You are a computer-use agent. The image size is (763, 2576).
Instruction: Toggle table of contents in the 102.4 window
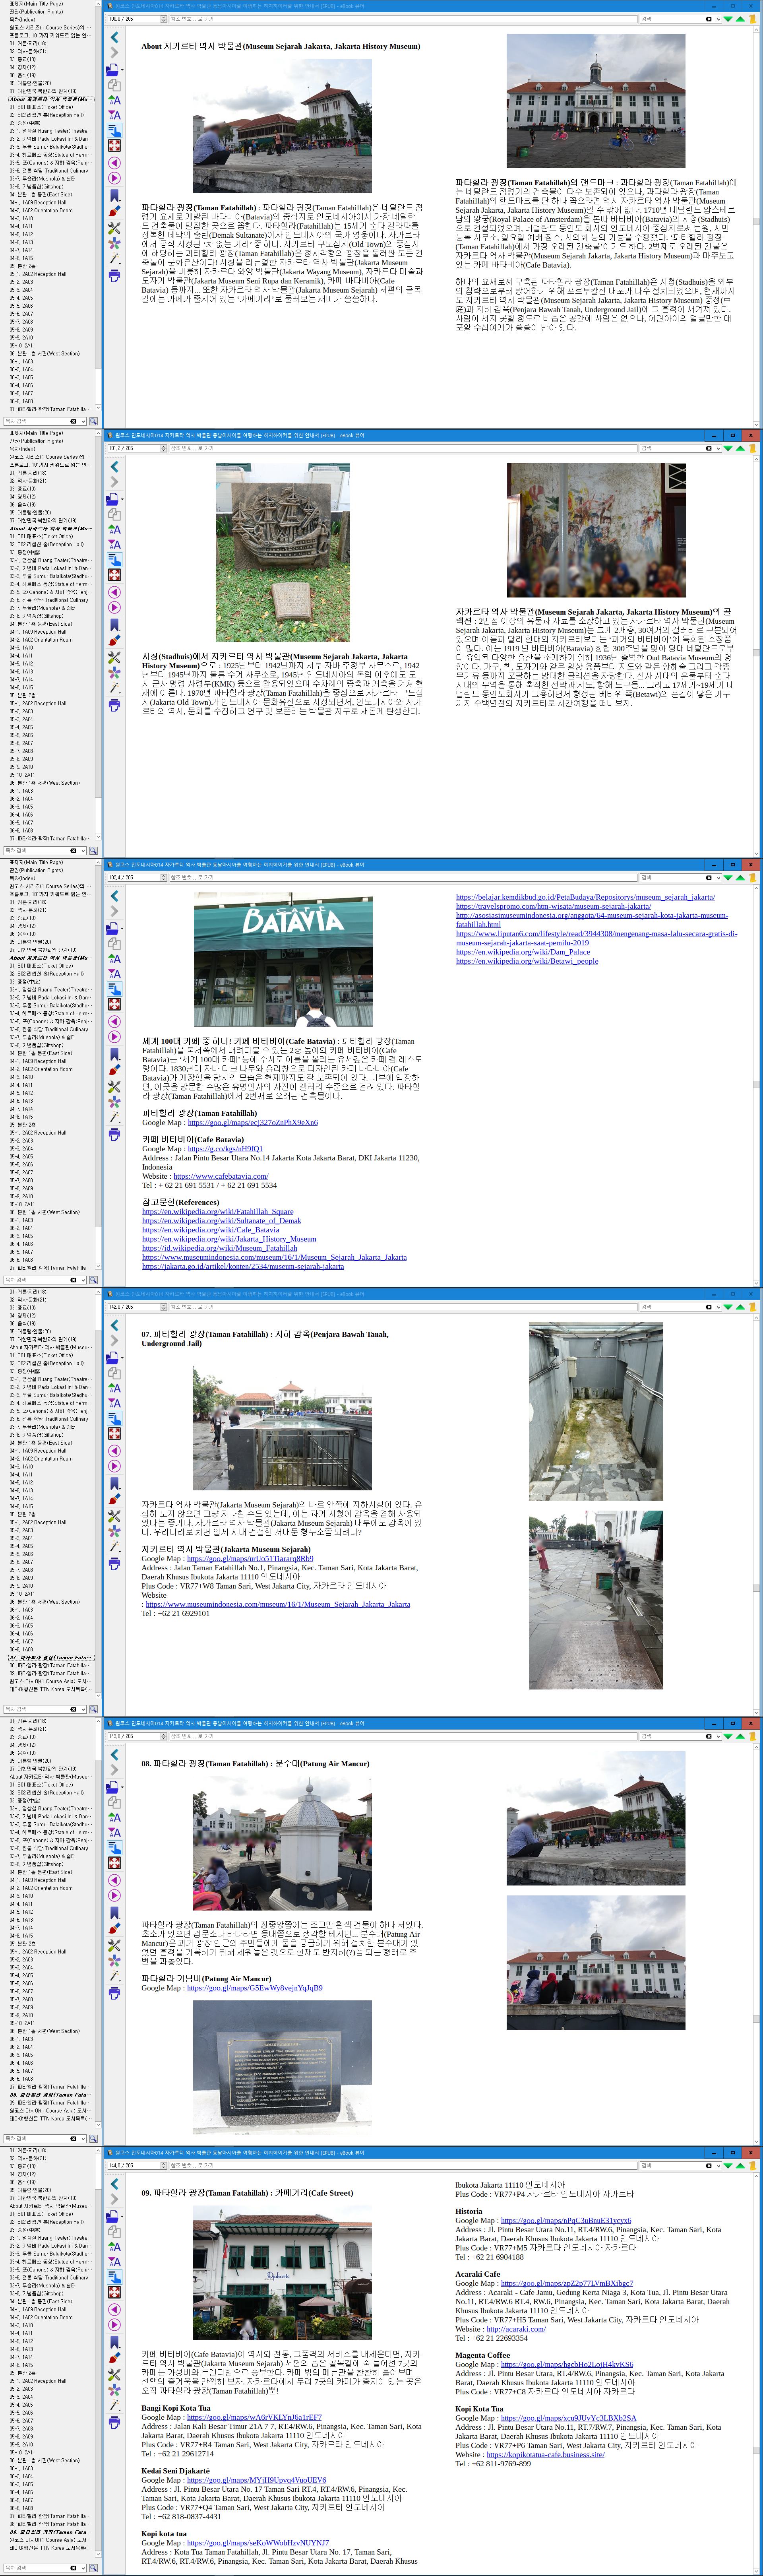coord(114,989)
